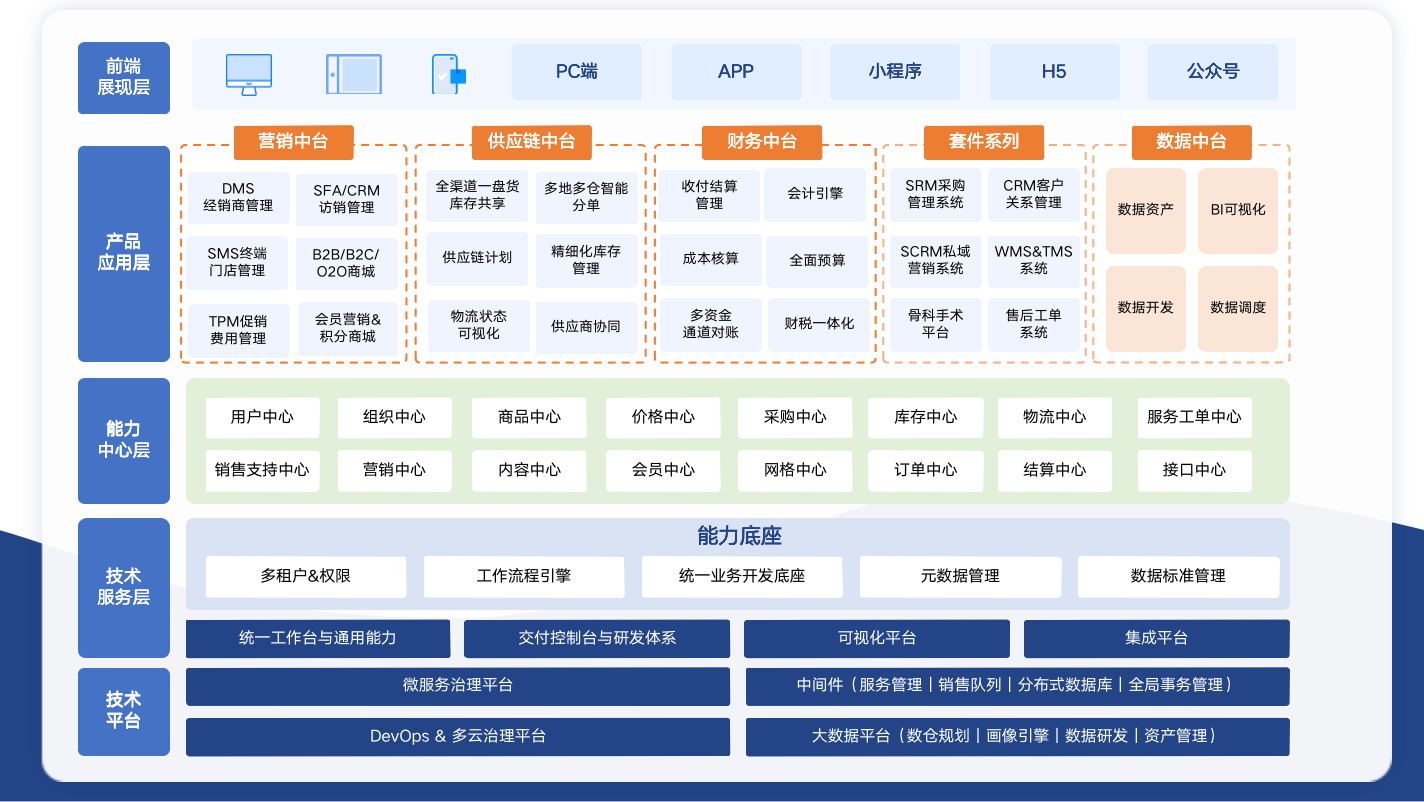
Task: Switch to the 供应链中台 header
Action: [532, 142]
